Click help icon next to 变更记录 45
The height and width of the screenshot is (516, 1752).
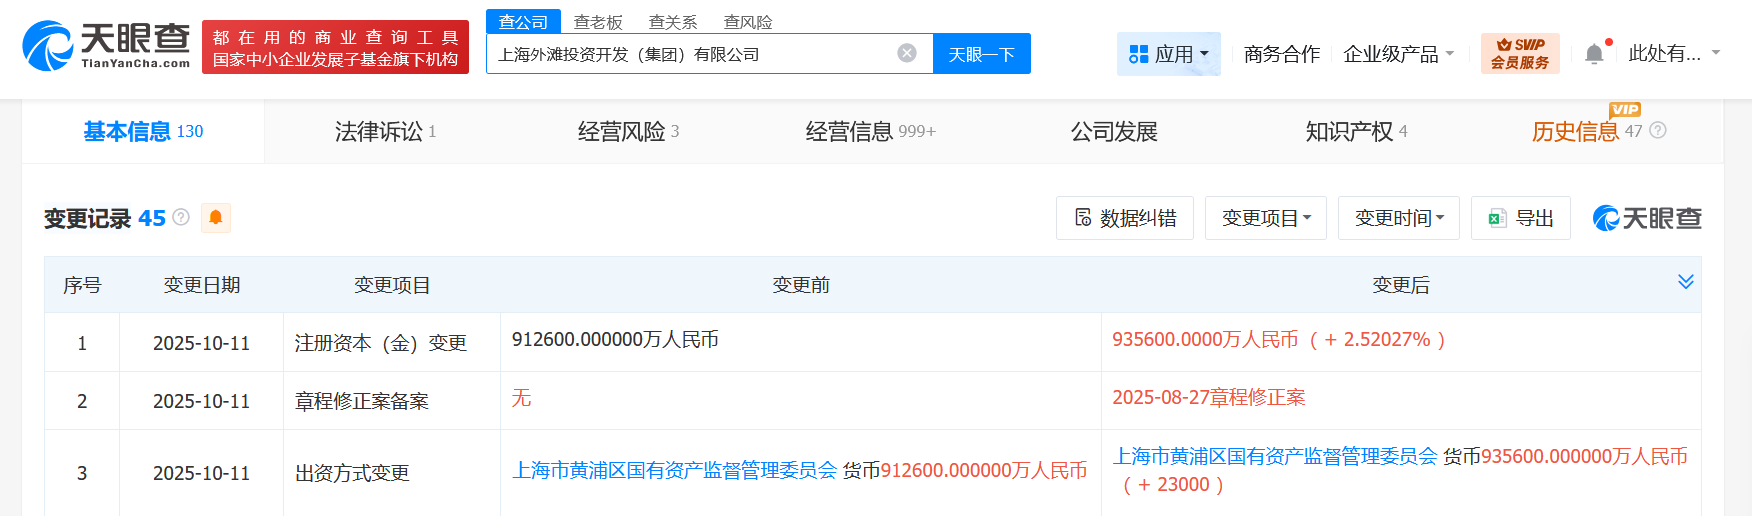[181, 217]
